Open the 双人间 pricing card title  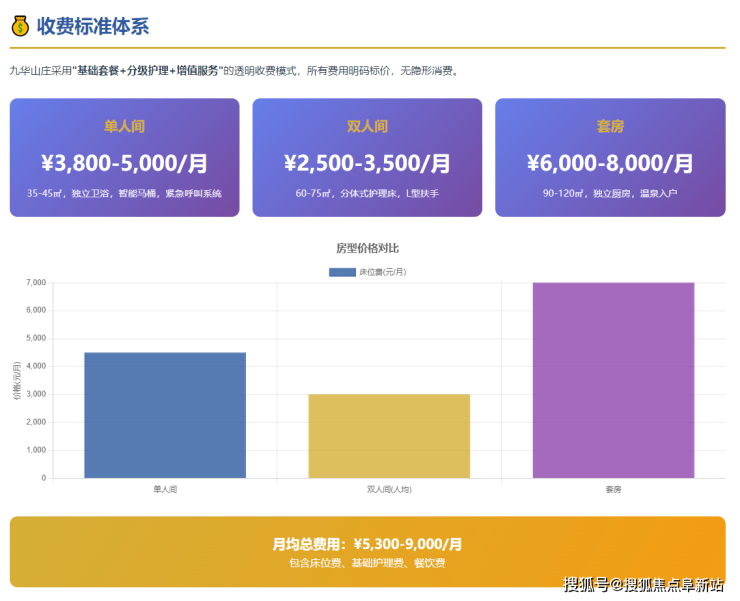click(367, 127)
